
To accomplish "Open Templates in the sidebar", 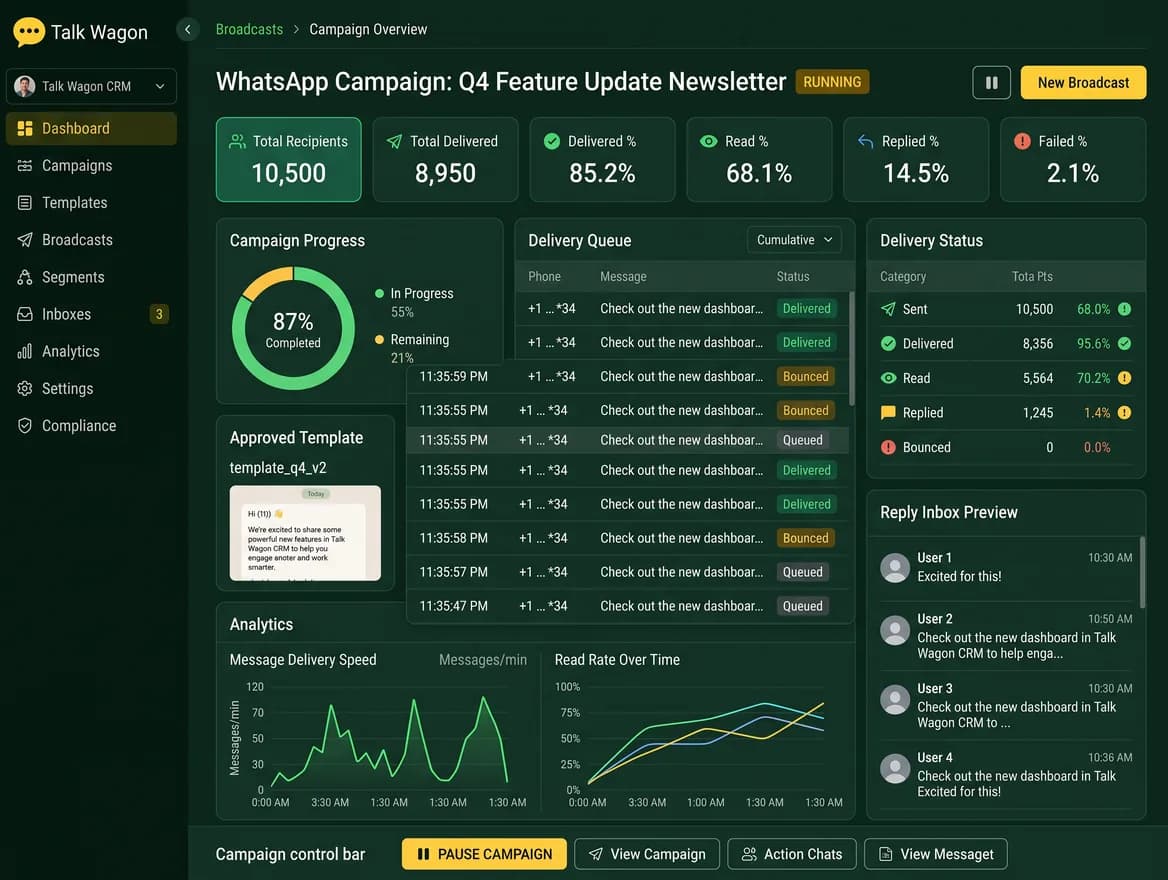I will pyautogui.click(x=91, y=203).
